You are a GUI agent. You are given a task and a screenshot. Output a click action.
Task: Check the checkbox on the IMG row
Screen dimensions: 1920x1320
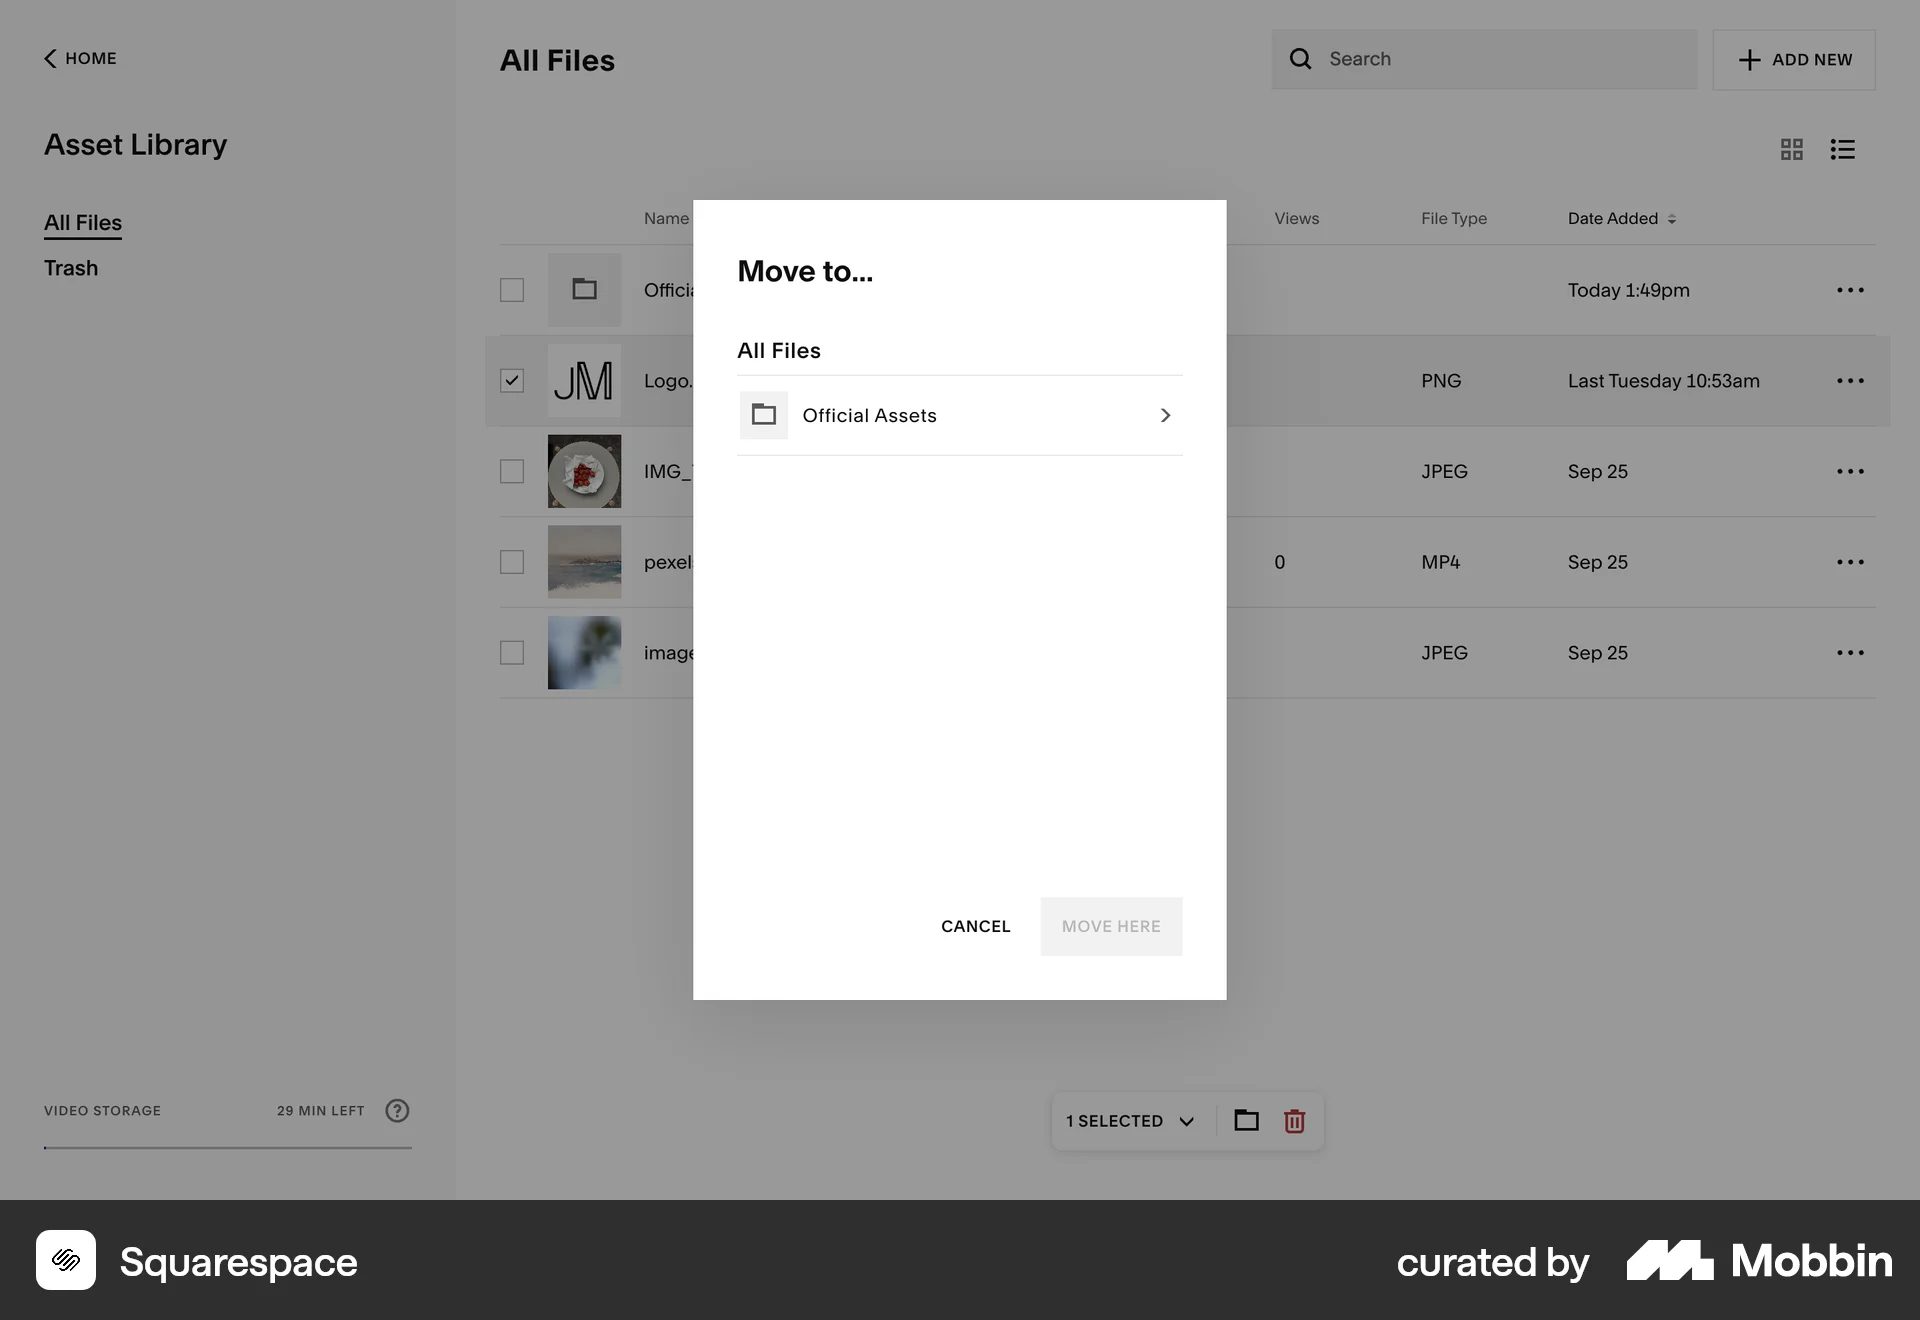[x=512, y=471]
